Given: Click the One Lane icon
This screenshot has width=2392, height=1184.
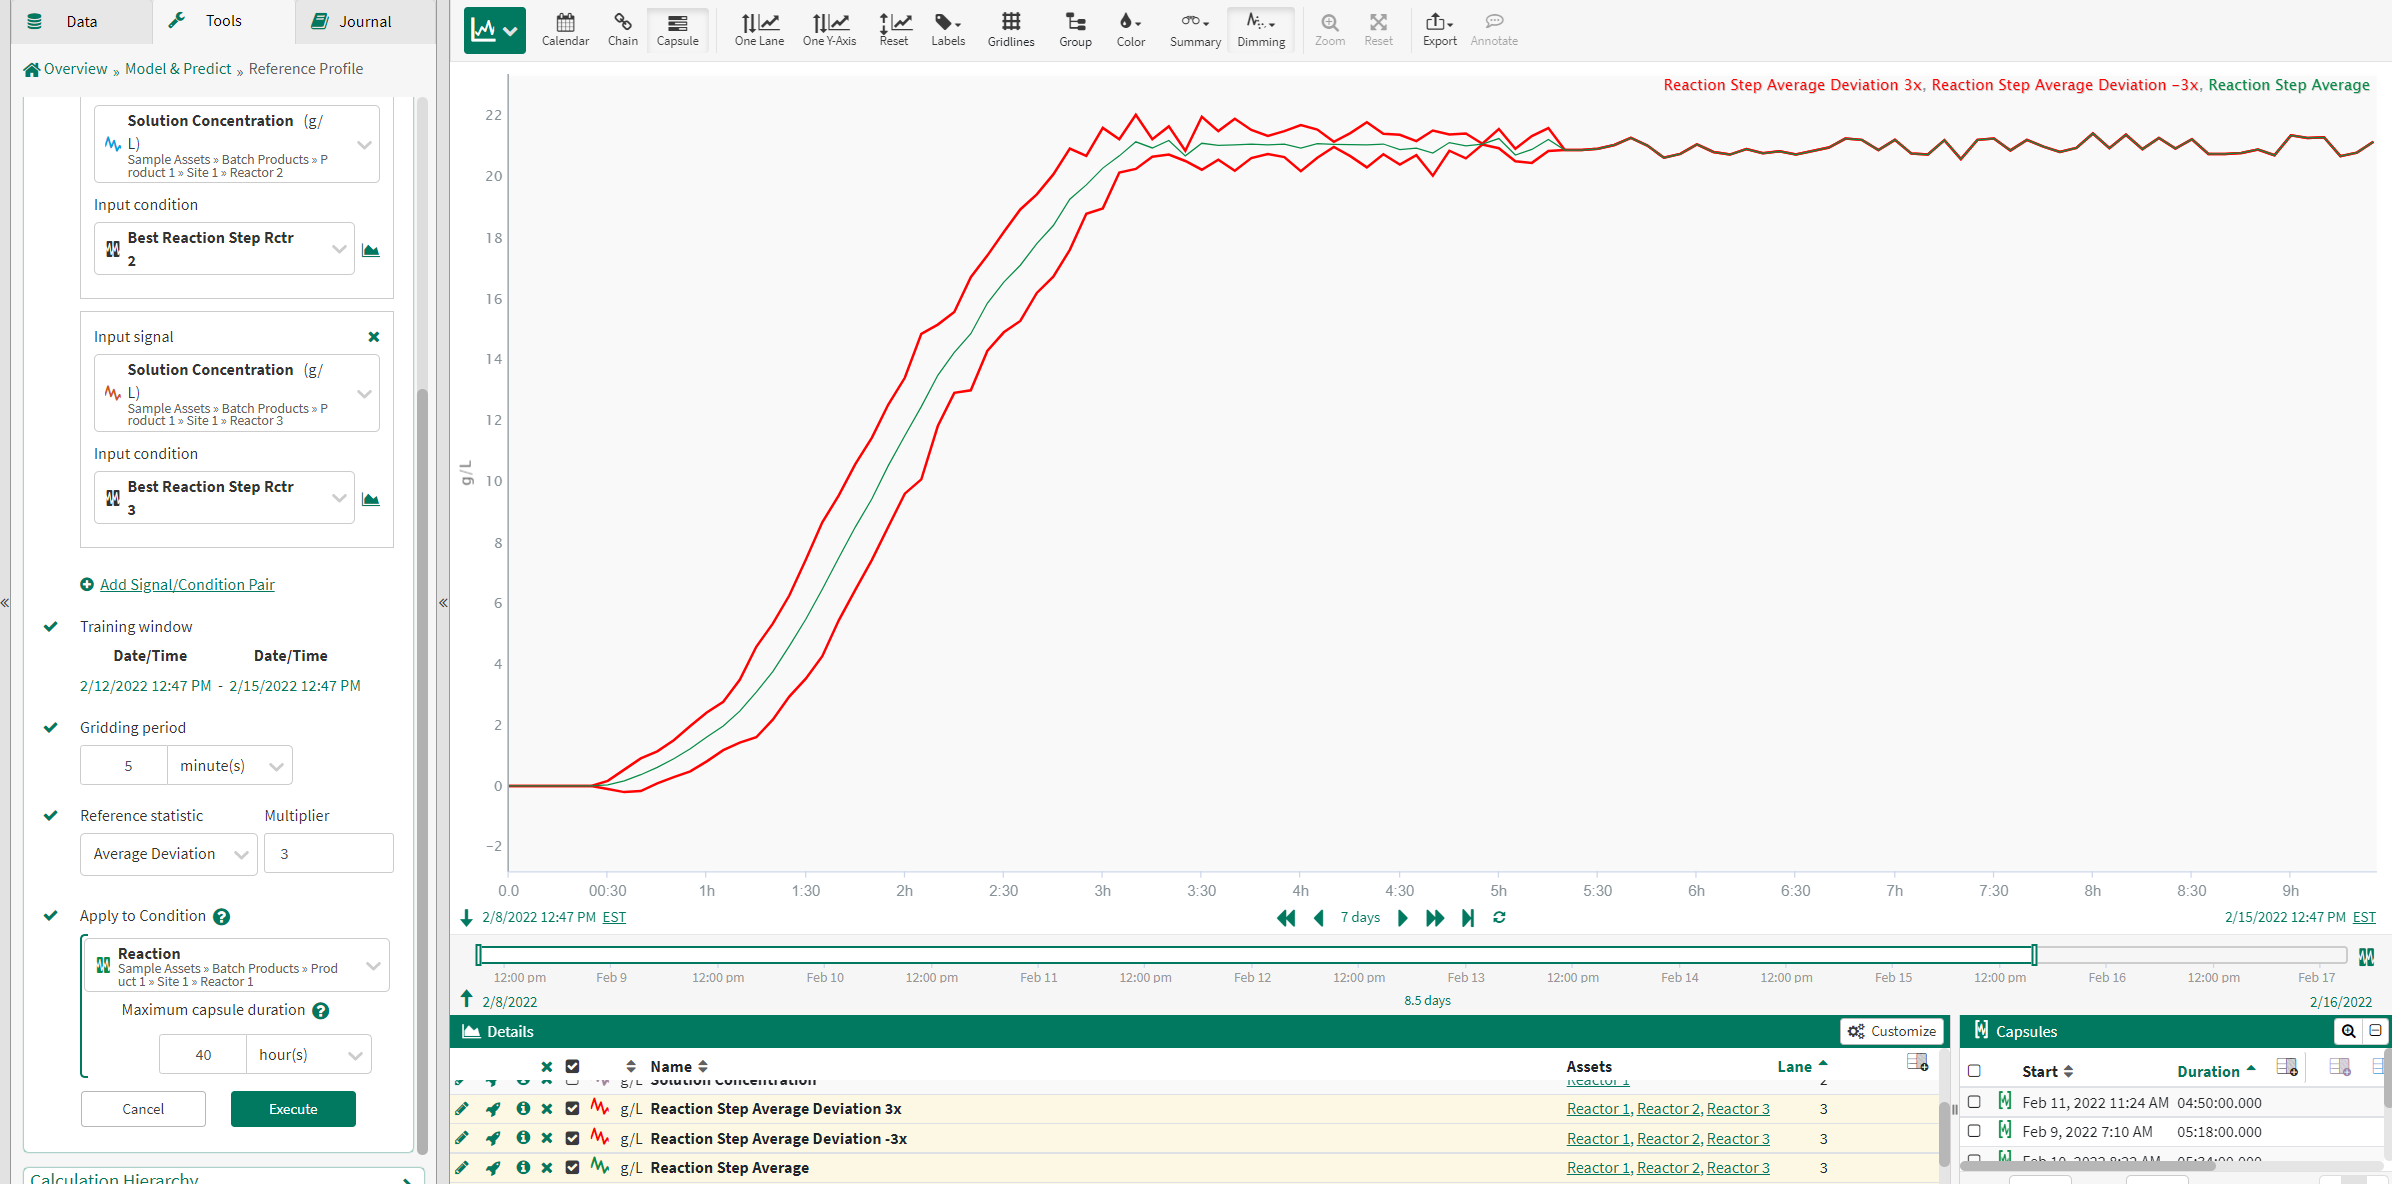Looking at the screenshot, I should (x=759, y=29).
